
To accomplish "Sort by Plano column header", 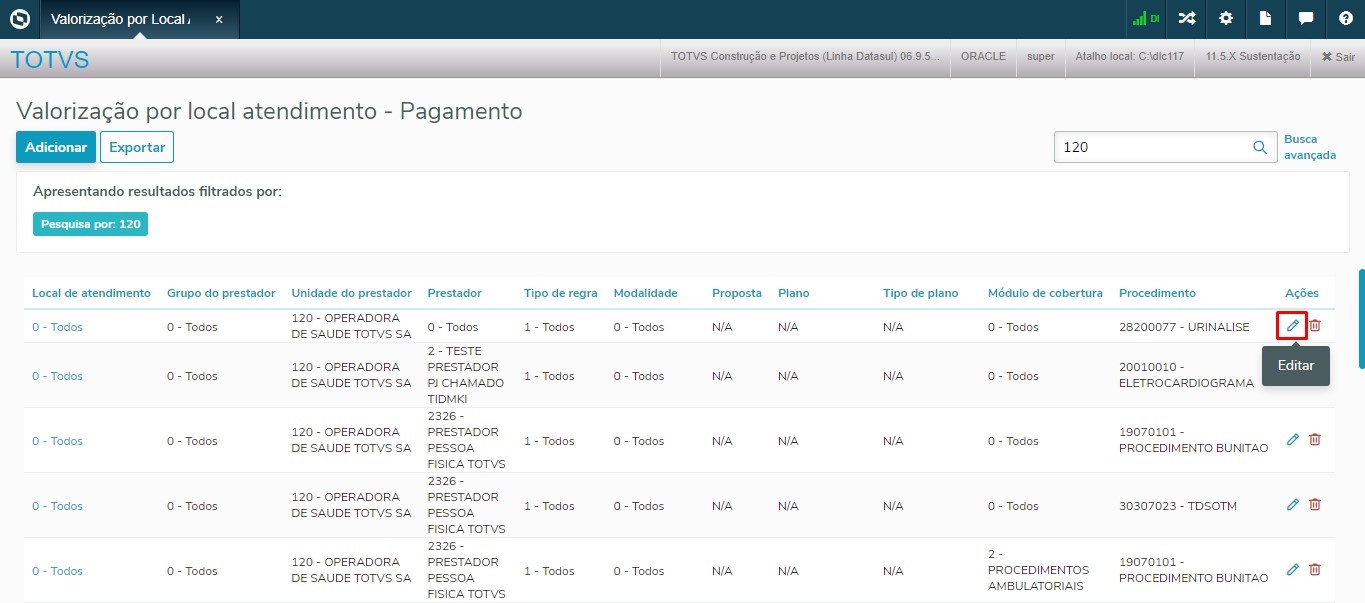I will pyautogui.click(x=794, y=293).
